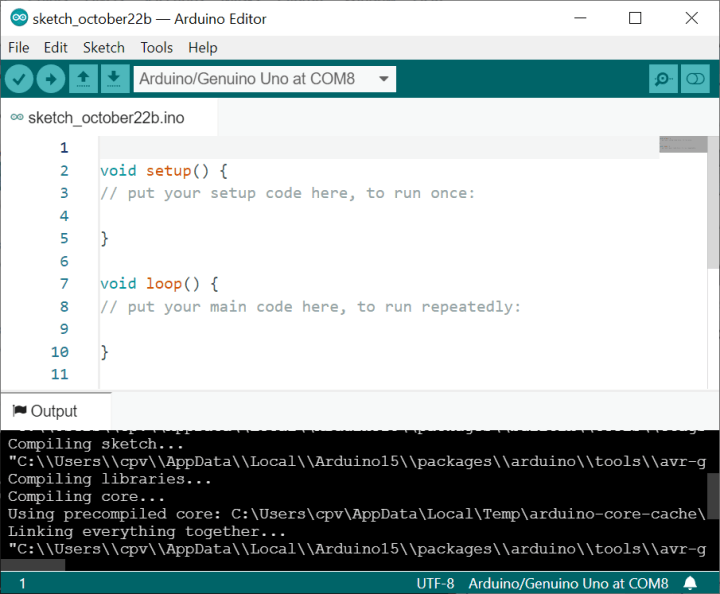Click the UTF-8 encoding in status bar
The image size is (720, 594).
[x=435, y=583]
